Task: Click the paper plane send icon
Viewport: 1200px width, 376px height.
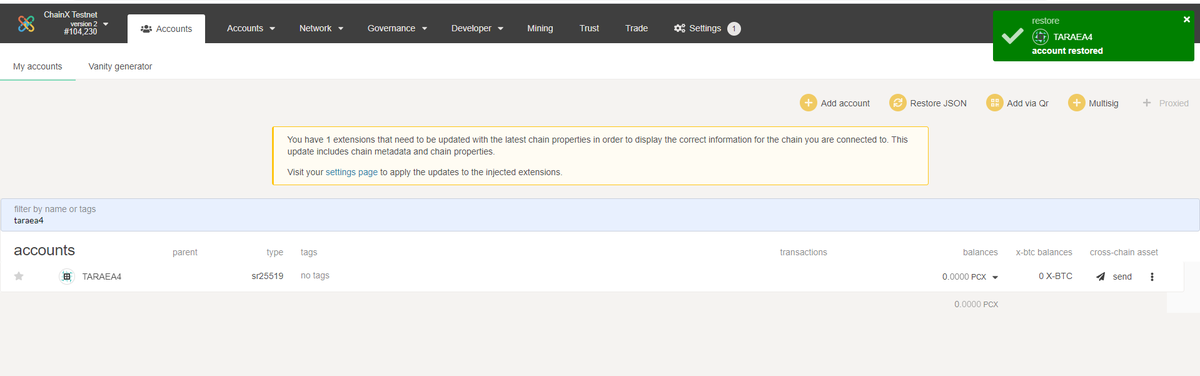Action: 1101,276
